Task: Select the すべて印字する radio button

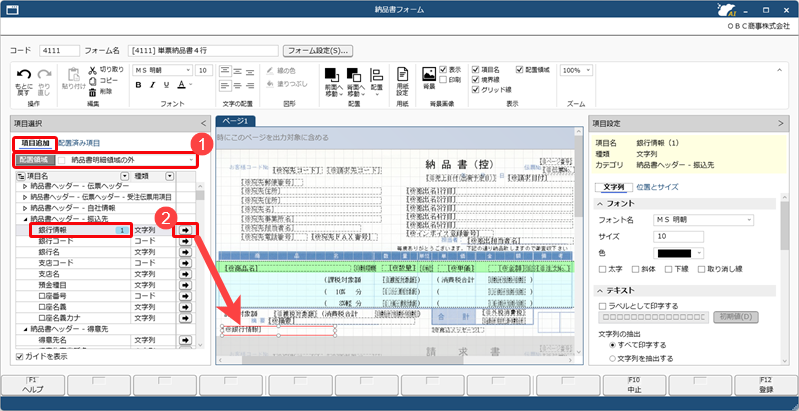Action: click(612, 345)
